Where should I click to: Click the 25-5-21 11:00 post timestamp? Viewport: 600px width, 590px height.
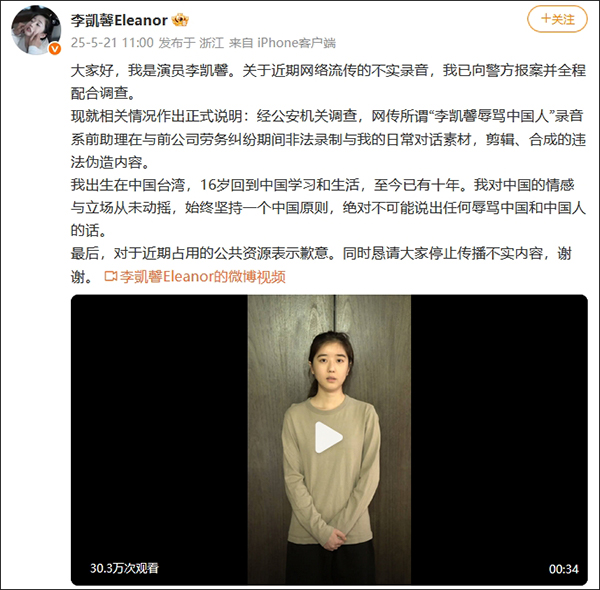coord(112,43)
